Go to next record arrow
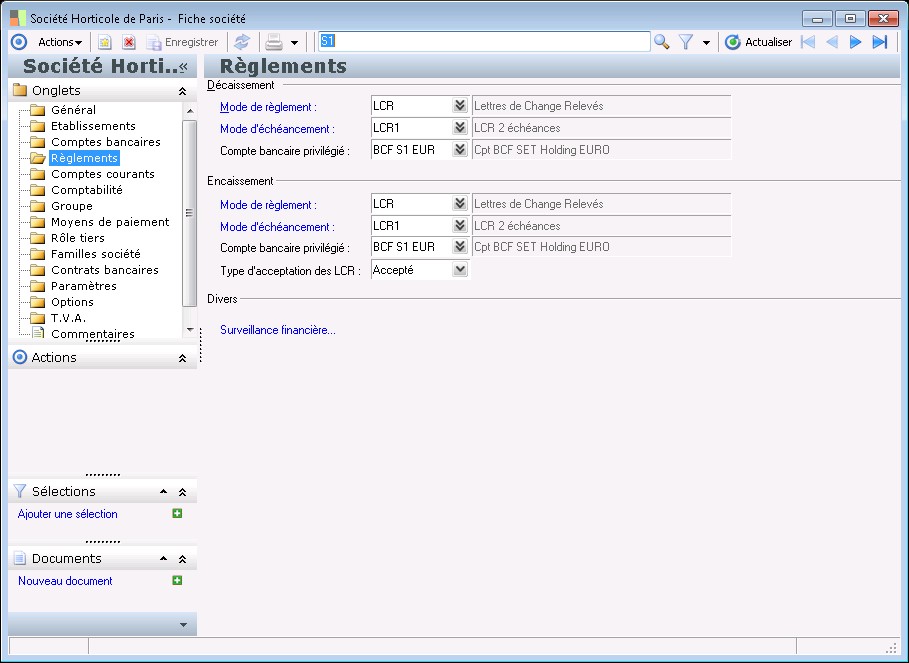Viewport: 909px width, 663px height. click(x=855, y=42)
